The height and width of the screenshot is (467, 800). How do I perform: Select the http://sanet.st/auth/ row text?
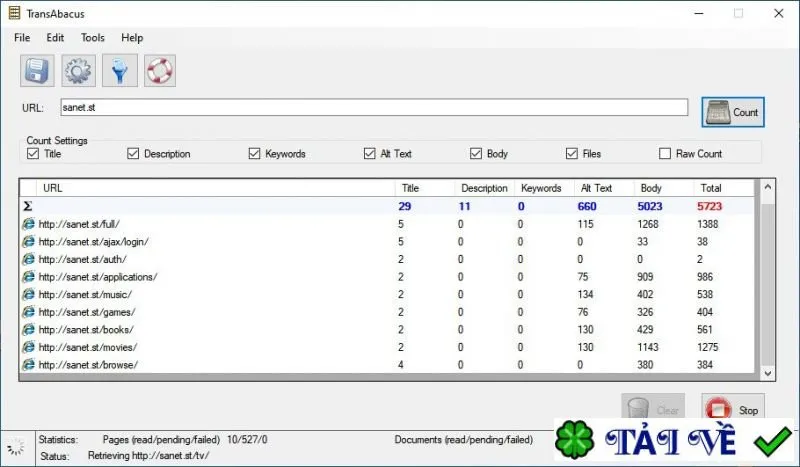83,259
